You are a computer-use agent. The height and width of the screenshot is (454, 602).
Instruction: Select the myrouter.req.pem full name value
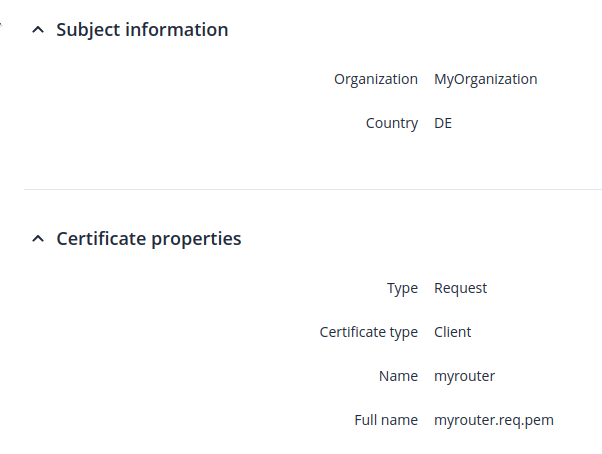pyautogui.click(x=493, y=420)
